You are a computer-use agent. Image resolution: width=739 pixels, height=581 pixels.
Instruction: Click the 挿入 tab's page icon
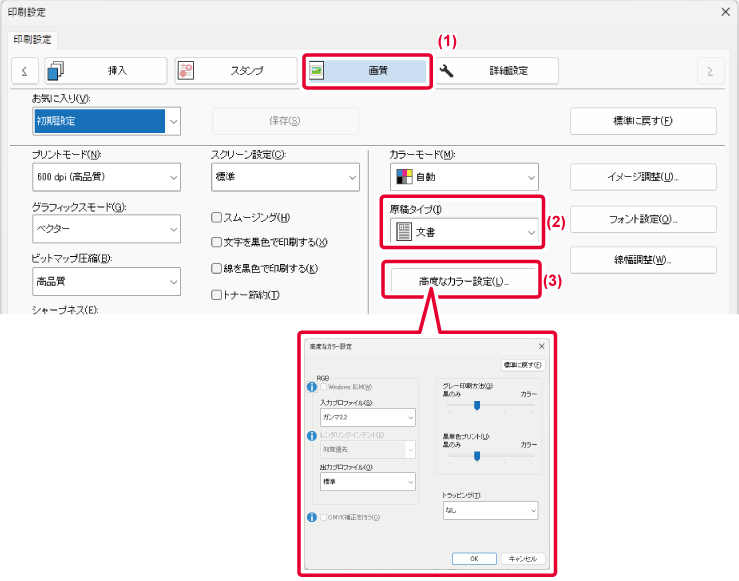point(56,71)
